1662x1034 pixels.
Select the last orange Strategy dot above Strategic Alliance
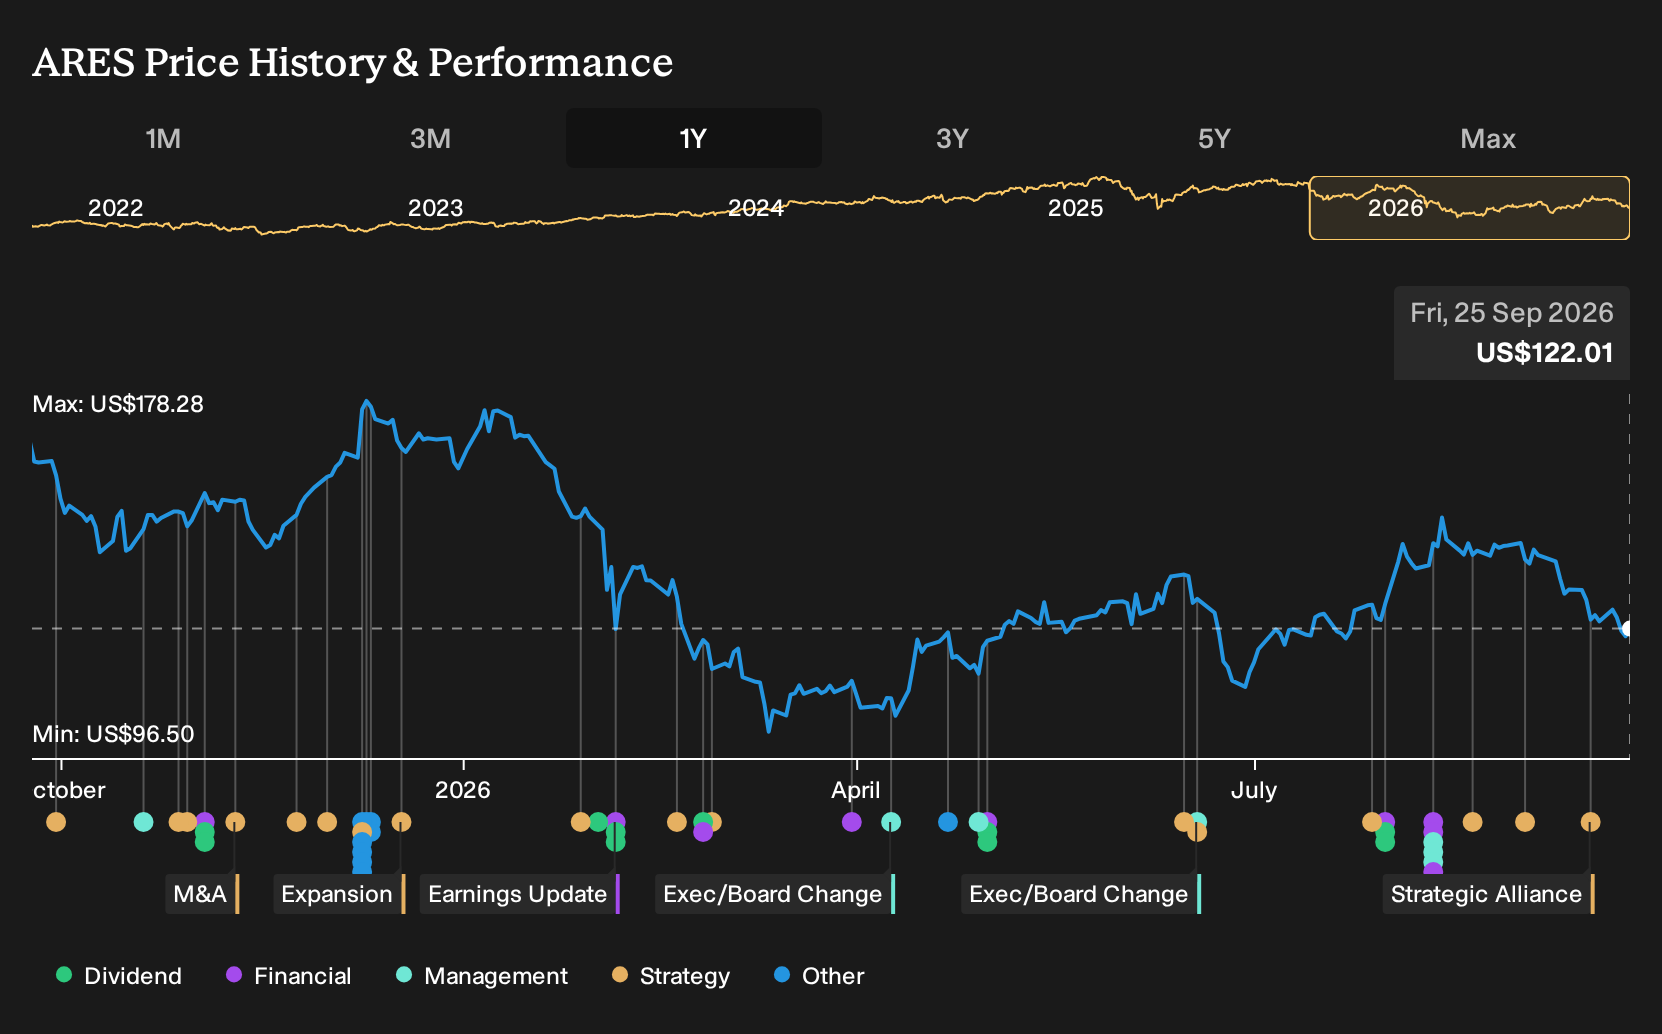point(1590,822)
